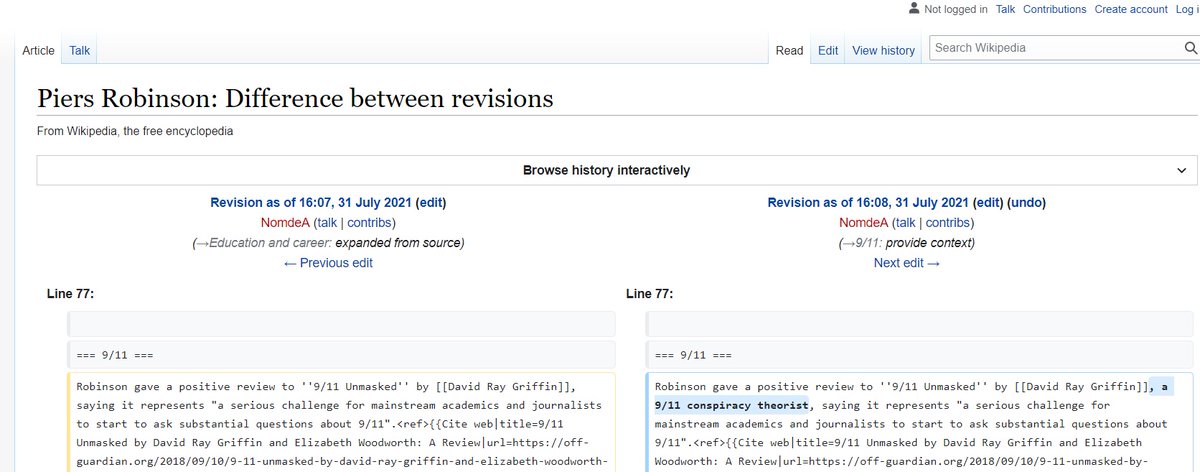Click edit link for the 16:07 revision
1200x472 pixels.
pyautogui.click(x=431, y=202)
